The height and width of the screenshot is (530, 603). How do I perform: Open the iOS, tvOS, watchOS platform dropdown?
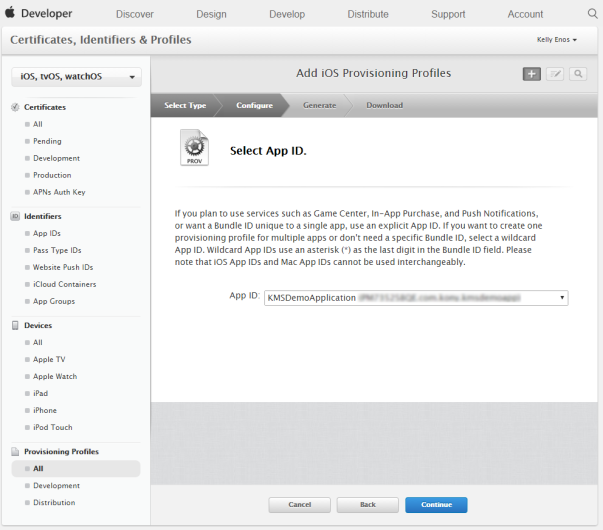tap(77, 77)
